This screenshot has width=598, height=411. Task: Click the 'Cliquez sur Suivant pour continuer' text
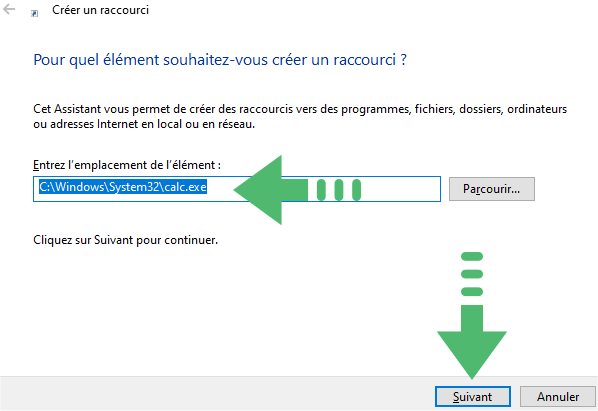coord(125,240)
